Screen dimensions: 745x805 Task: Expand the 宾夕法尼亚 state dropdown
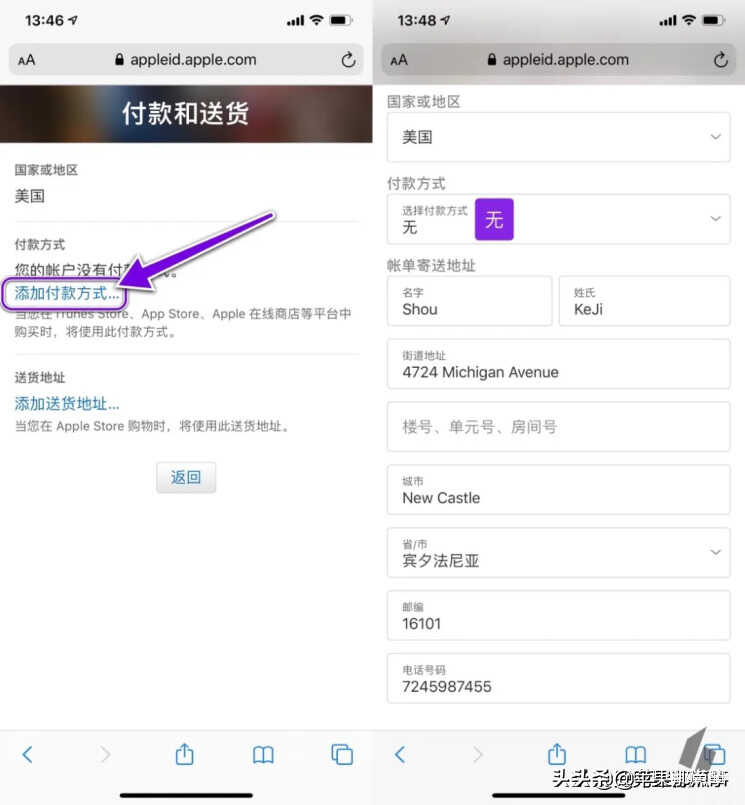tap(558, 552)
